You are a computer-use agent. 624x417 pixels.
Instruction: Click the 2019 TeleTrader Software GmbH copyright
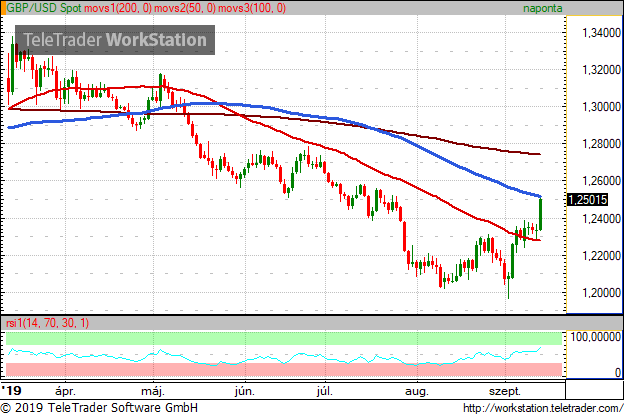point(99,408)
